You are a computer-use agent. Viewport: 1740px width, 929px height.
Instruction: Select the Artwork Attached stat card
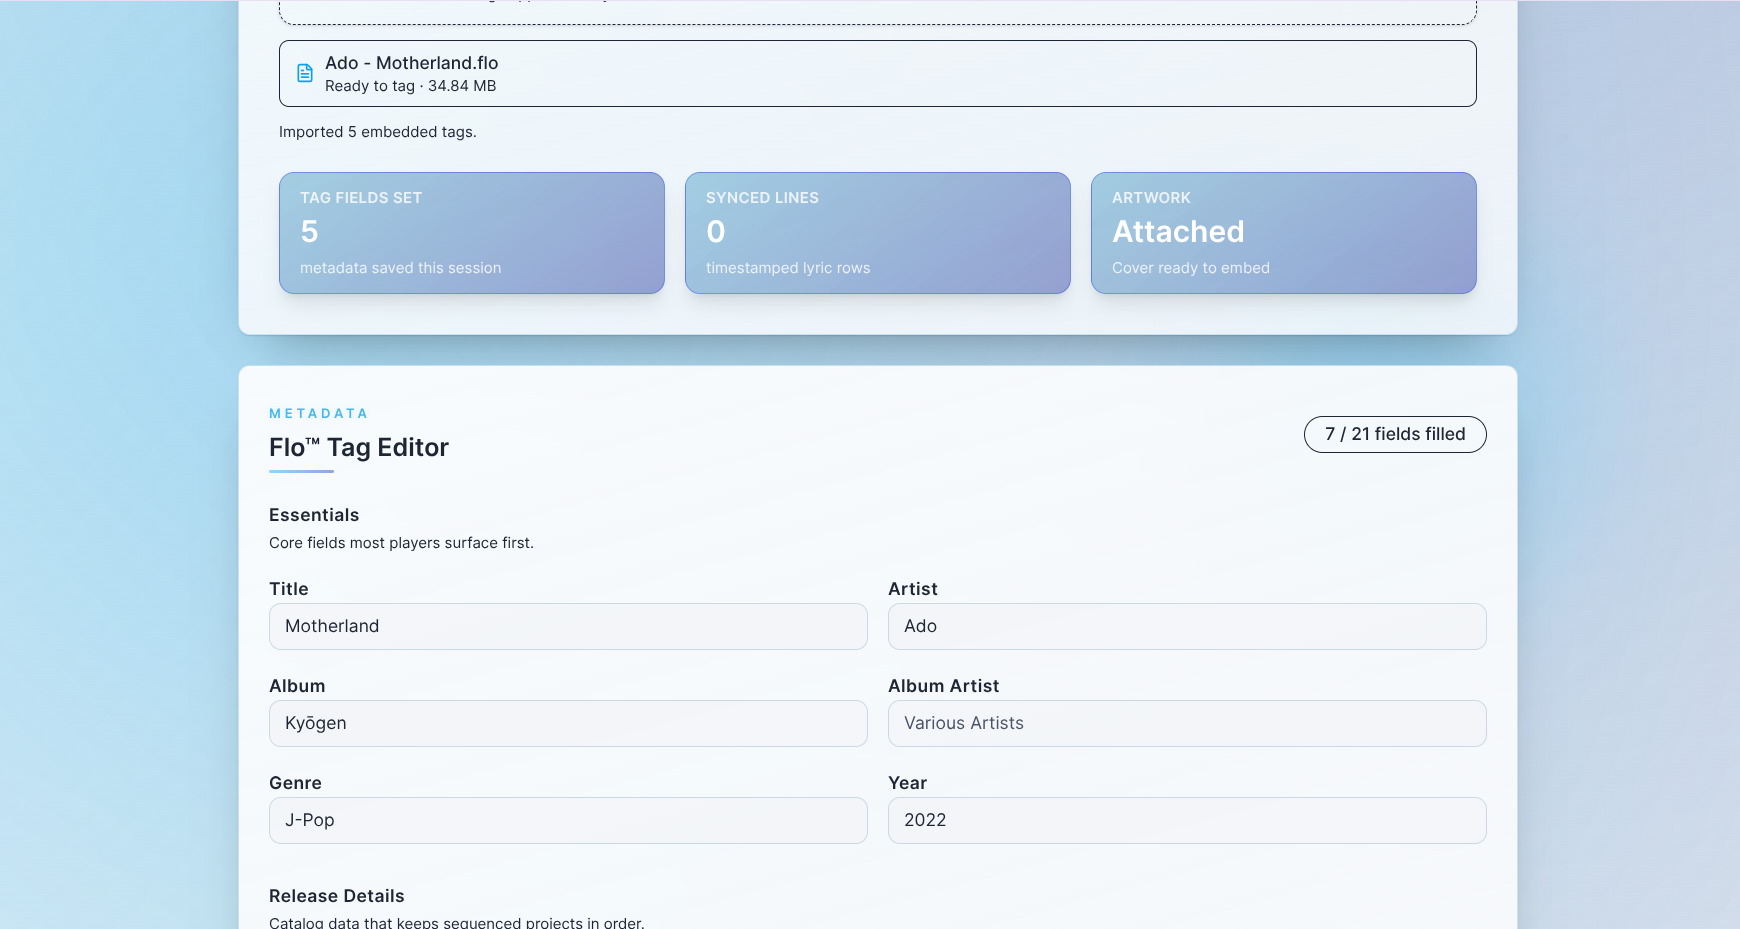1283,233
